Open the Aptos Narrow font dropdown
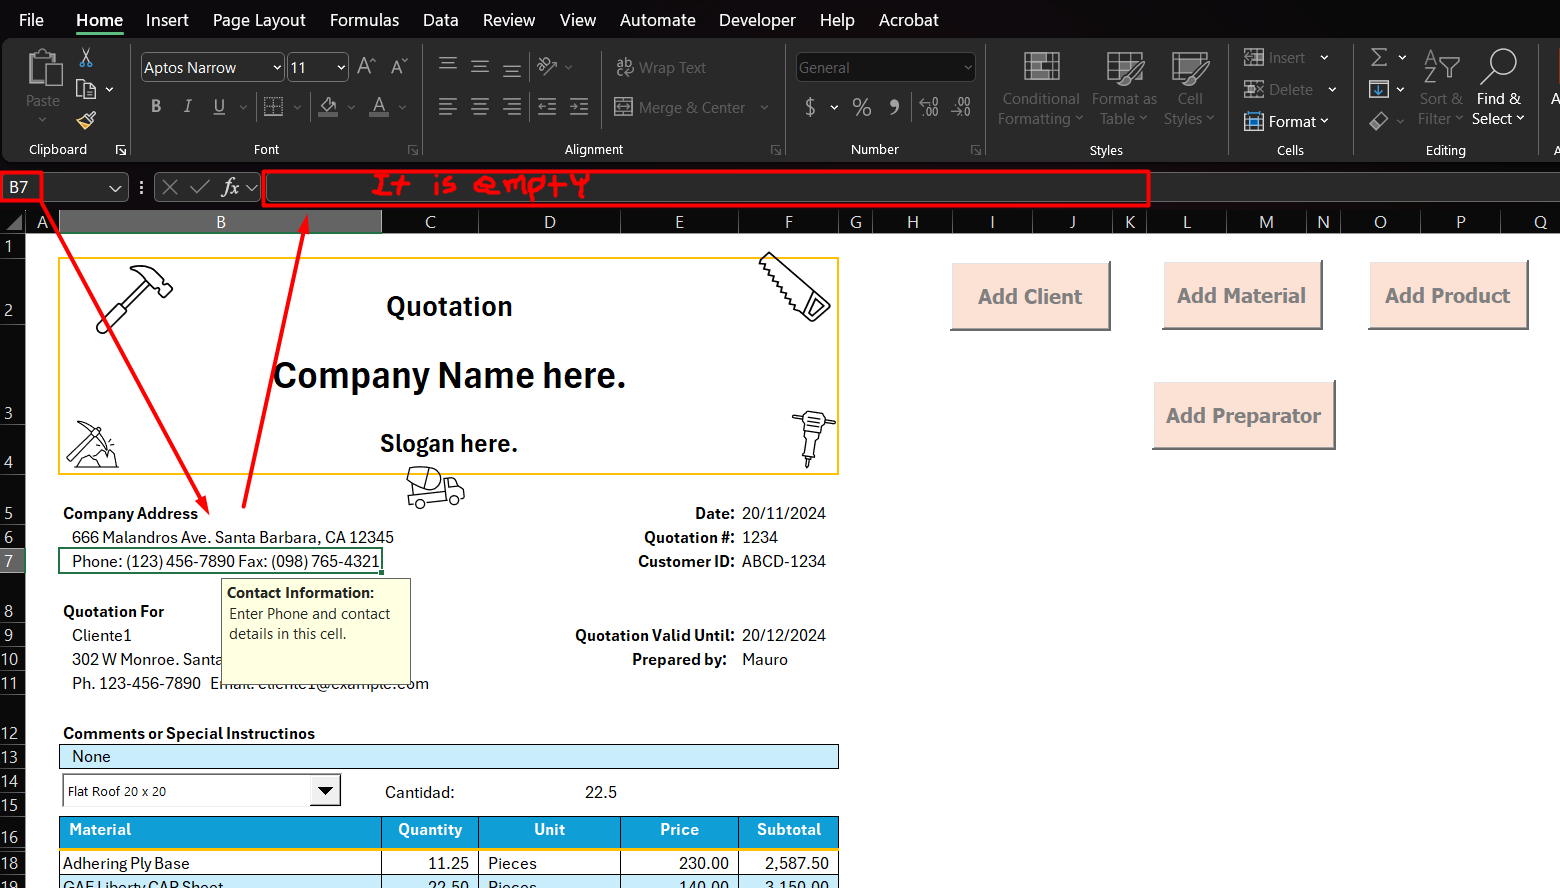 [277, 67]
